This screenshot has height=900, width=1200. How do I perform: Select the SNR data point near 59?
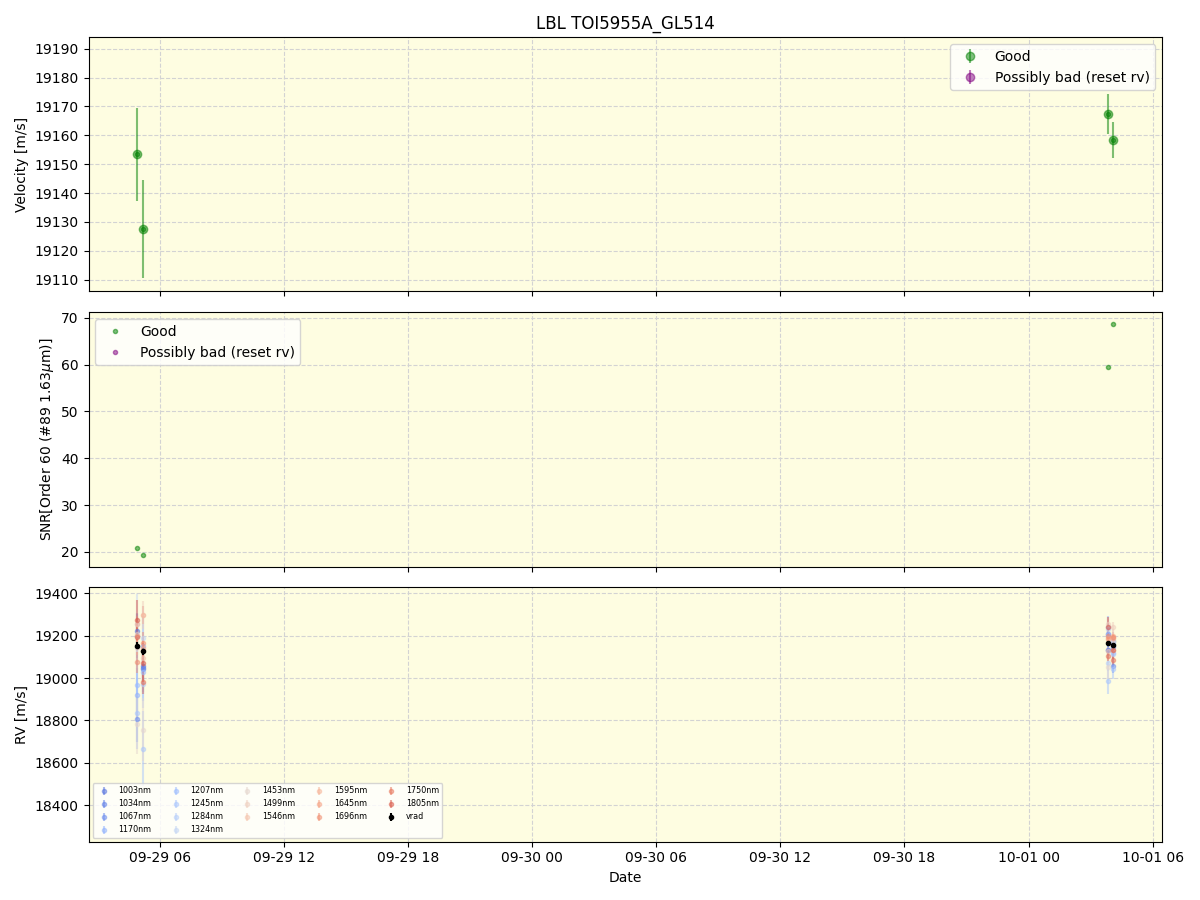1108,367
